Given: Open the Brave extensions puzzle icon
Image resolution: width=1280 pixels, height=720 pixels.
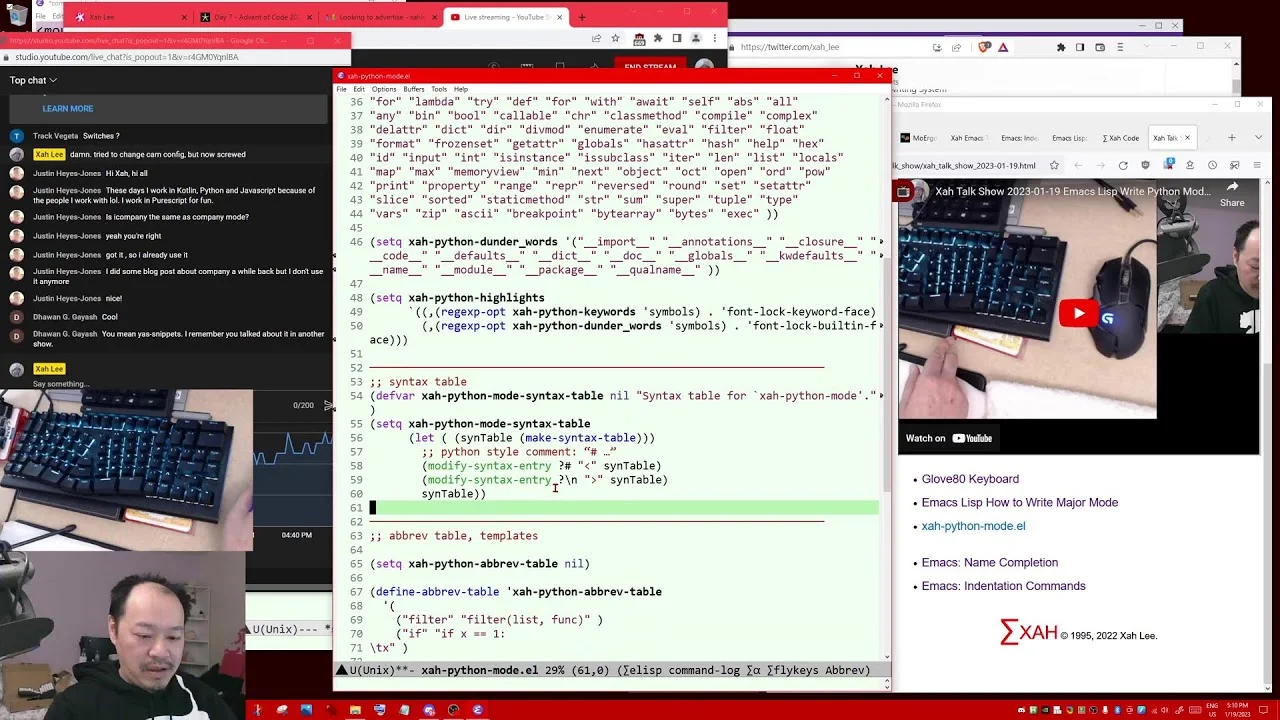Looking at the screenshot, I should (x=1060, y=47).
